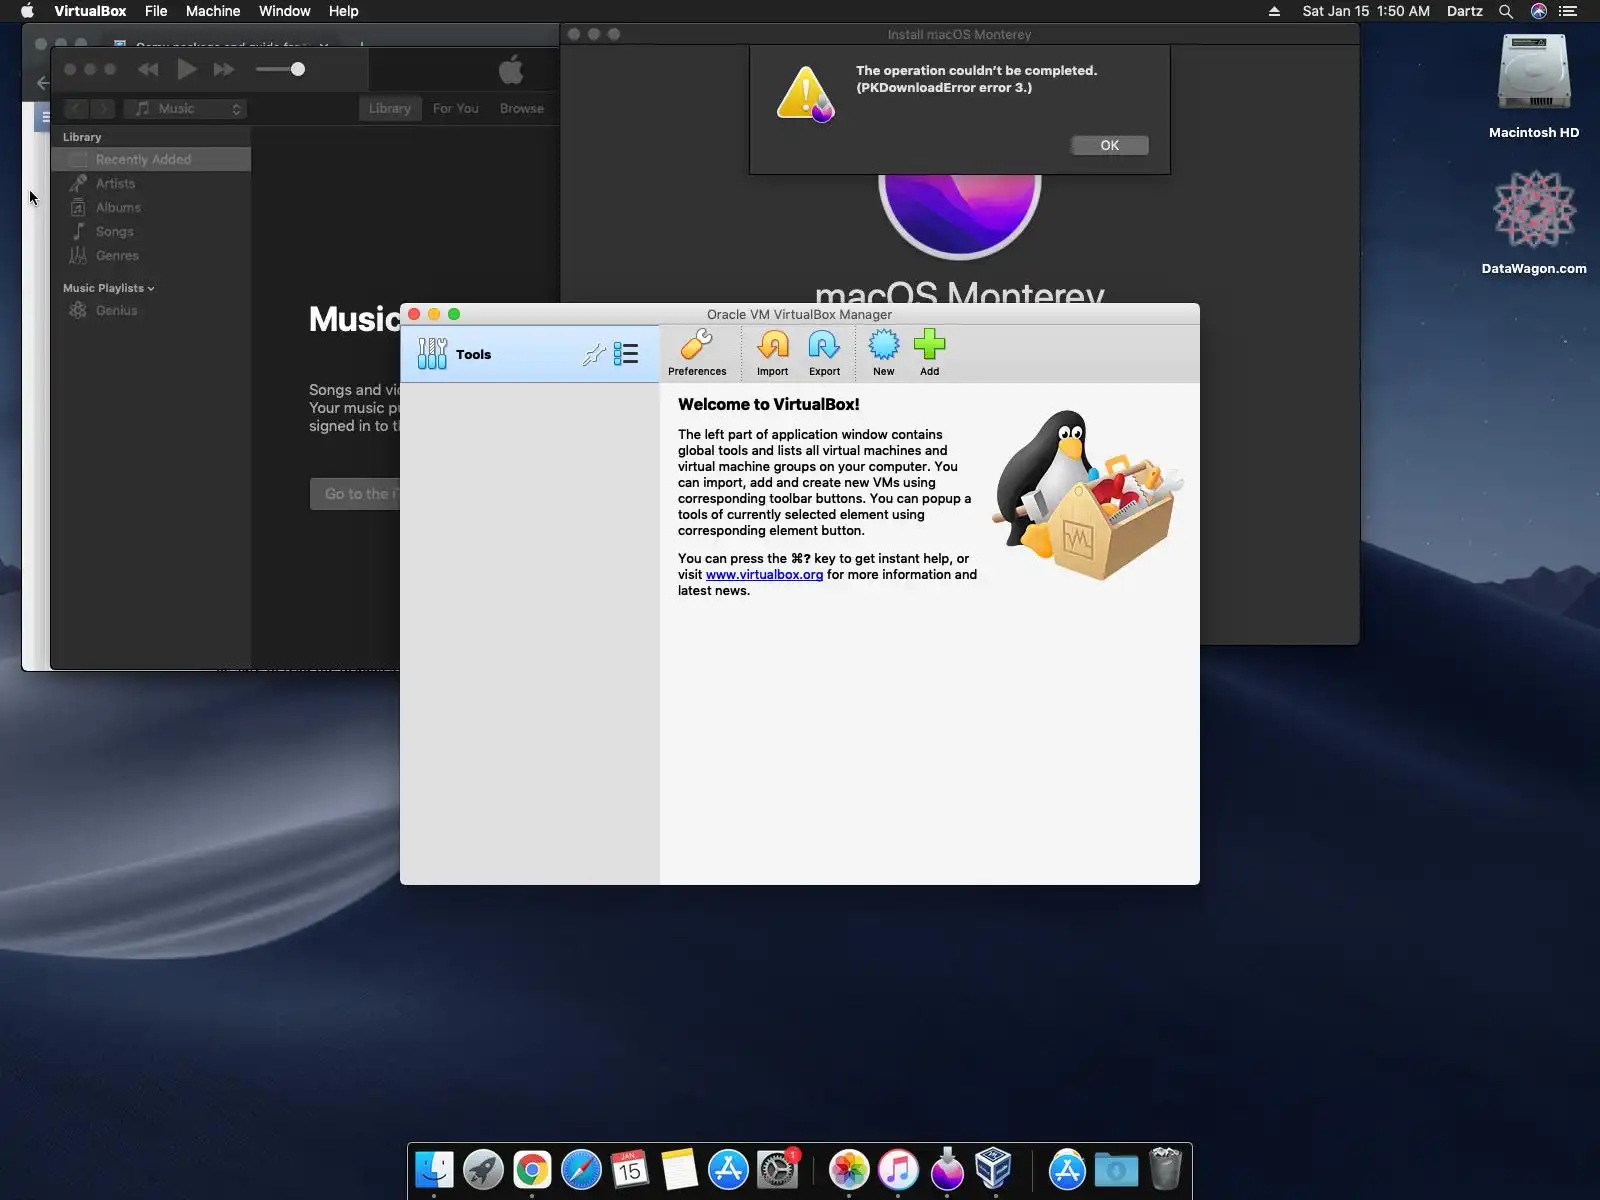Viewport: 1600px width, 1200px height.
Task: Click the Import appliance toolbar icon
Action: tap(772, 354)
